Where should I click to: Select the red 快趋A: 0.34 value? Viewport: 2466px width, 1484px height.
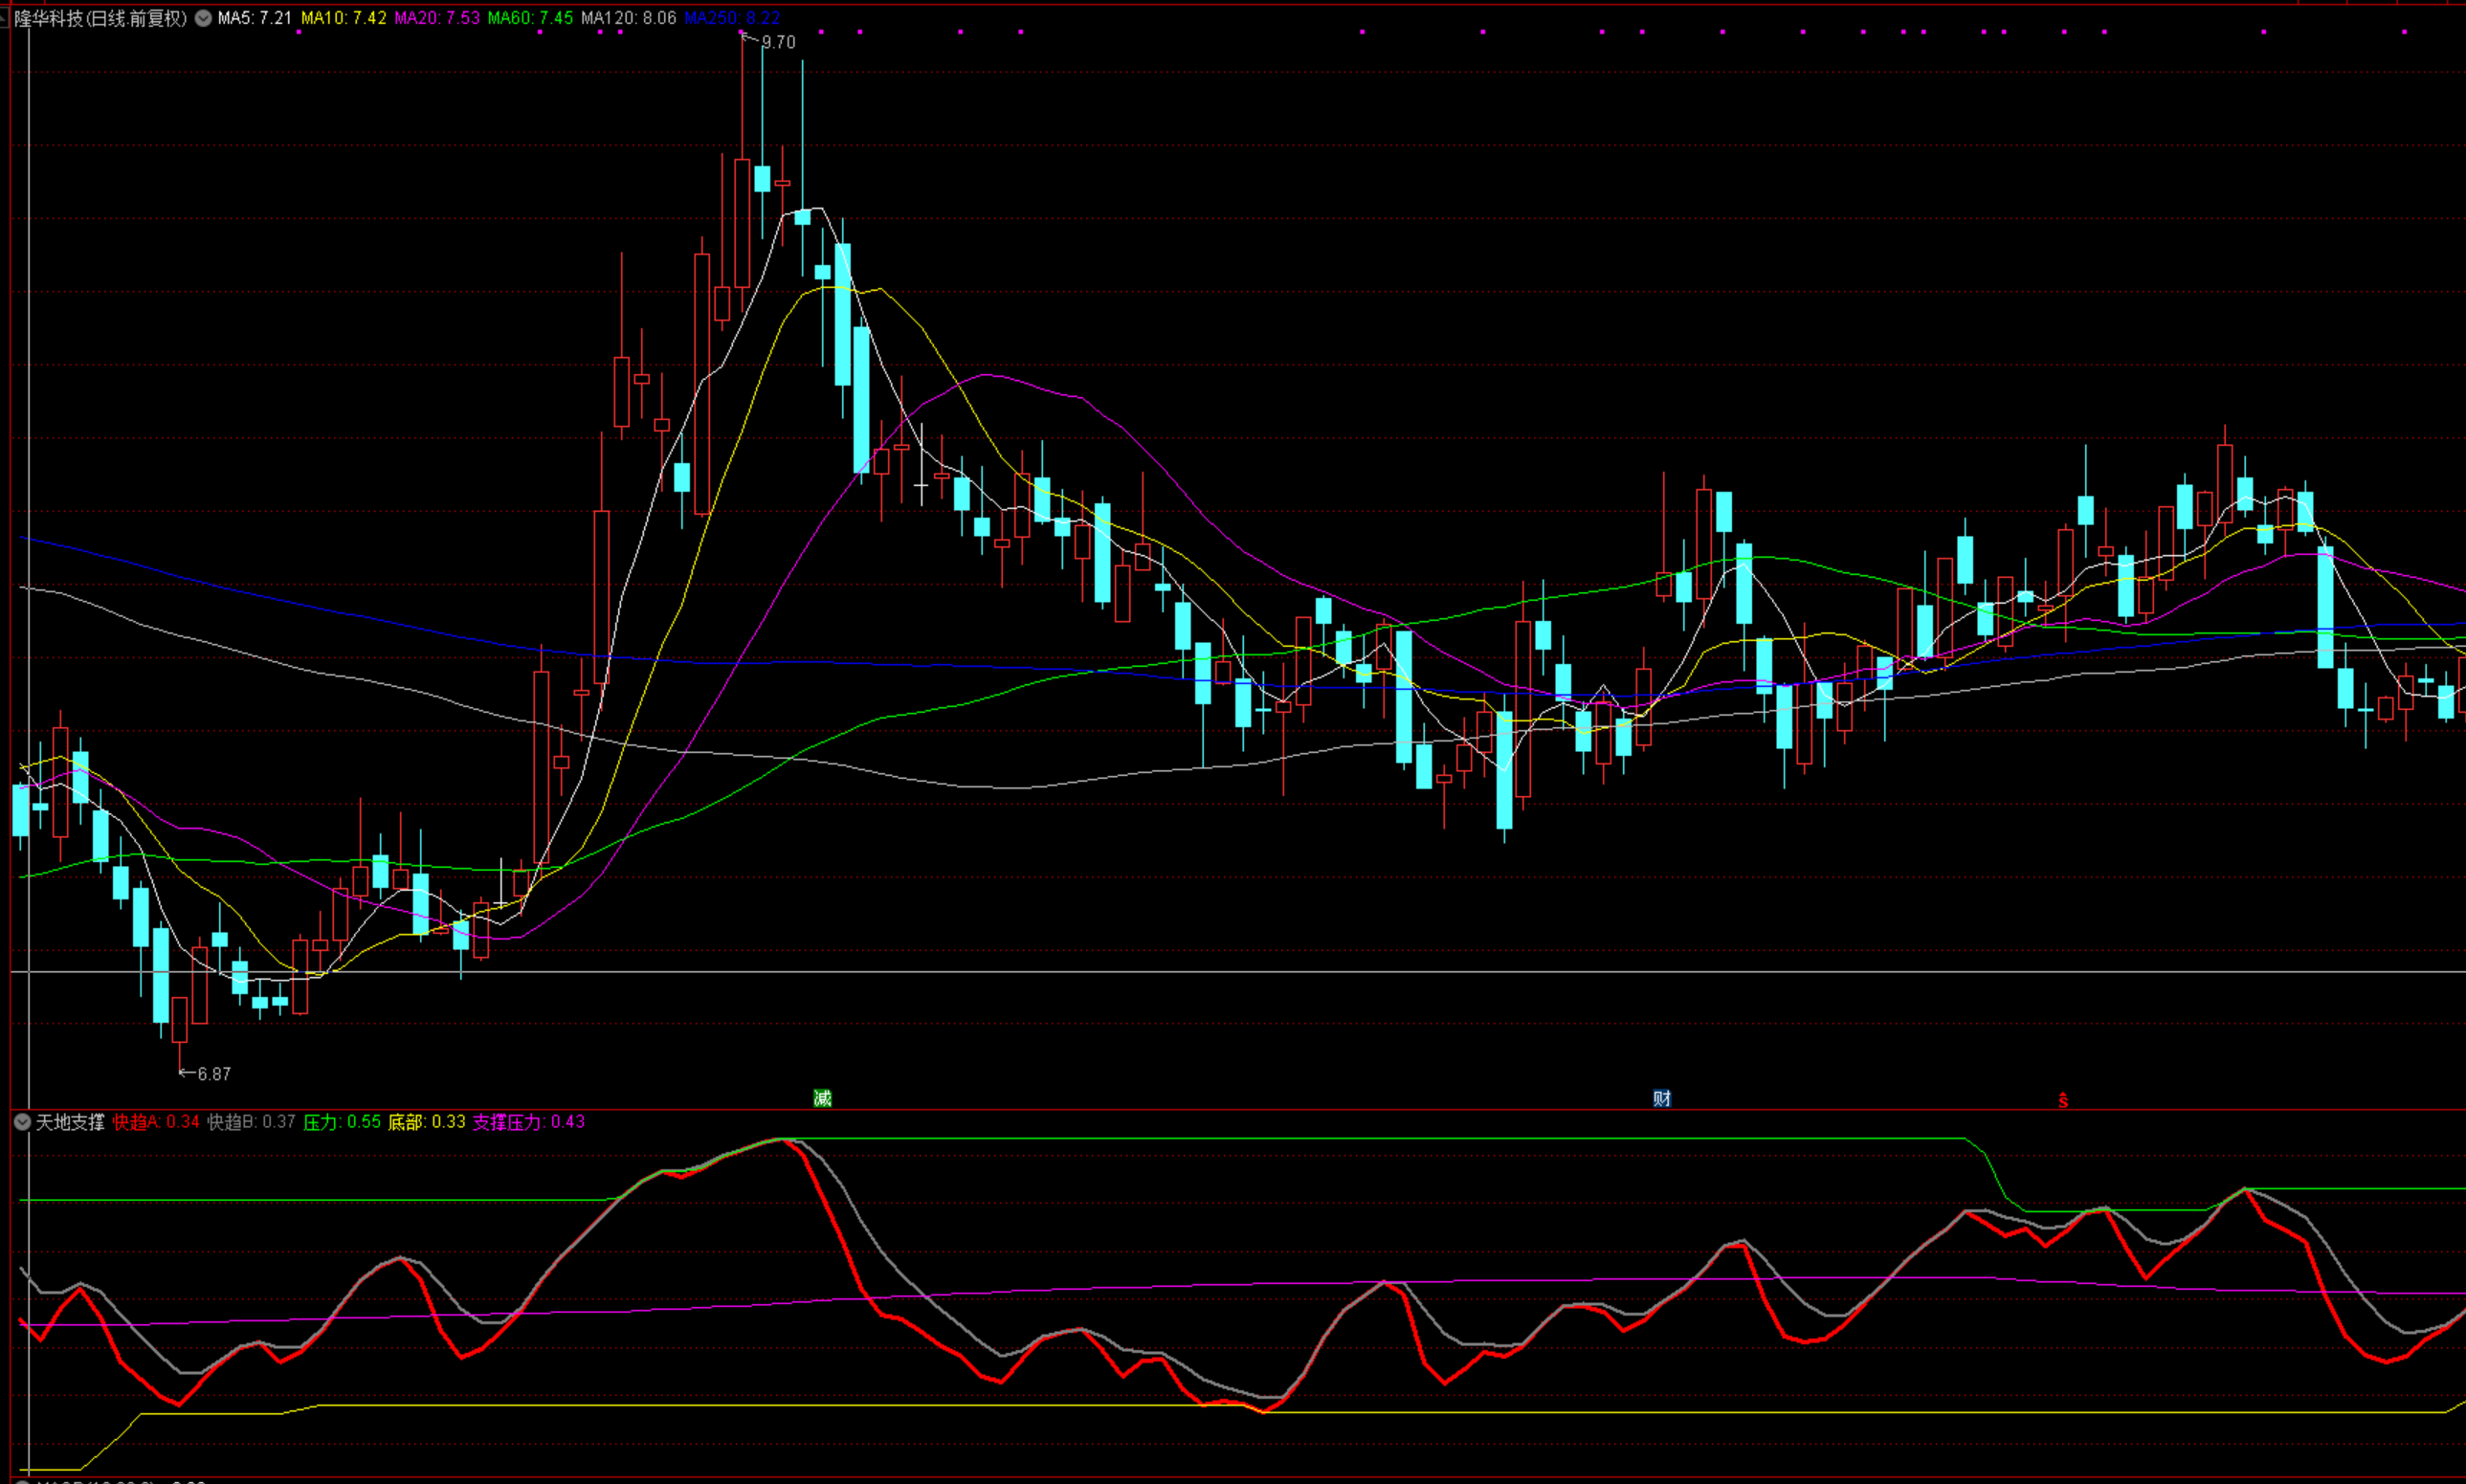pyautogui.click(x=156, y=1122)
